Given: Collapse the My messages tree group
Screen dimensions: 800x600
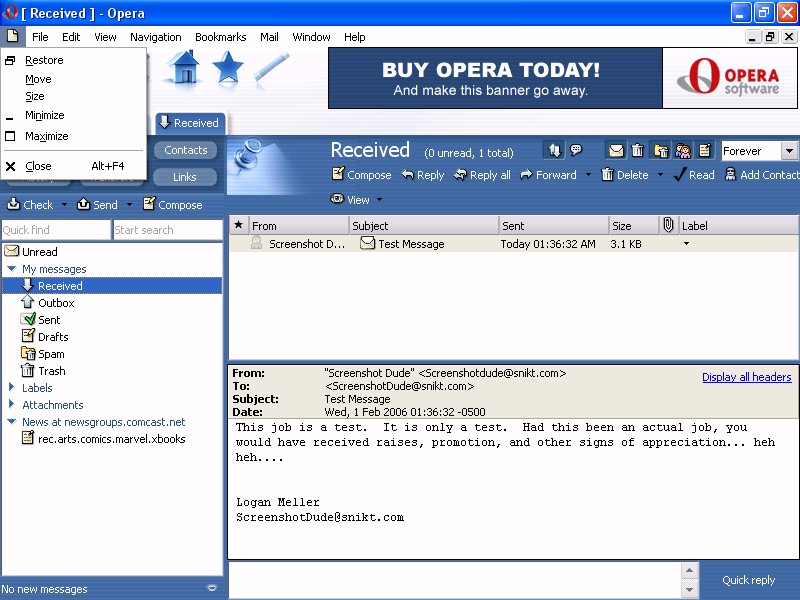Looking at the screenshot, I should [x=12, y=268].
